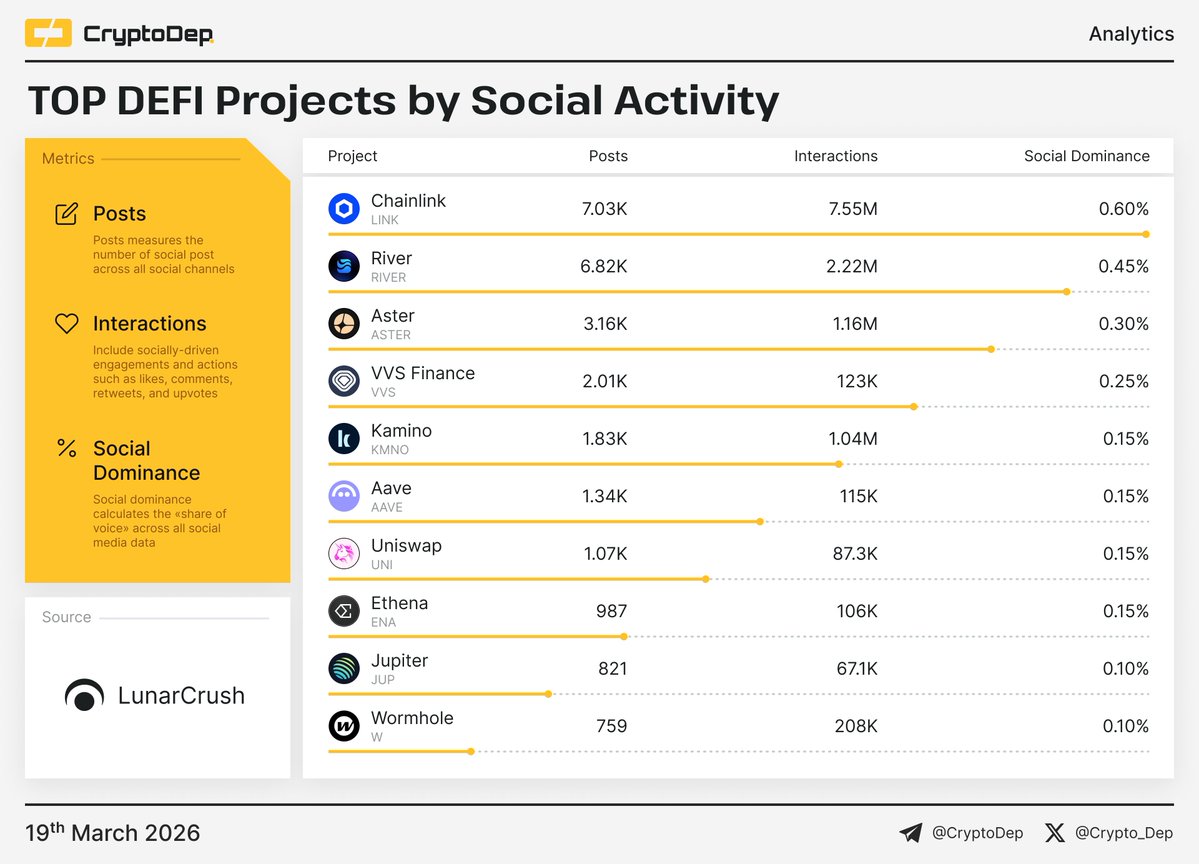
Task: Click Chainlink's social dominance progress bar
Action: click(x=740, y=234)
